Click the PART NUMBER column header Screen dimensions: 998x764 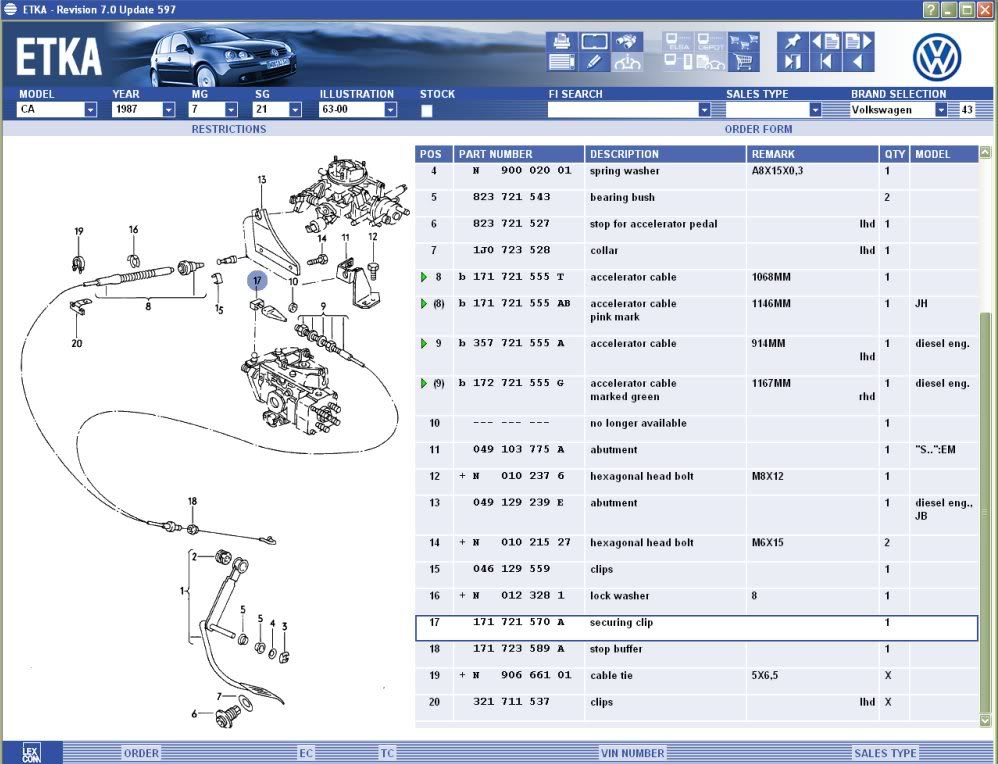coord(518,154)
